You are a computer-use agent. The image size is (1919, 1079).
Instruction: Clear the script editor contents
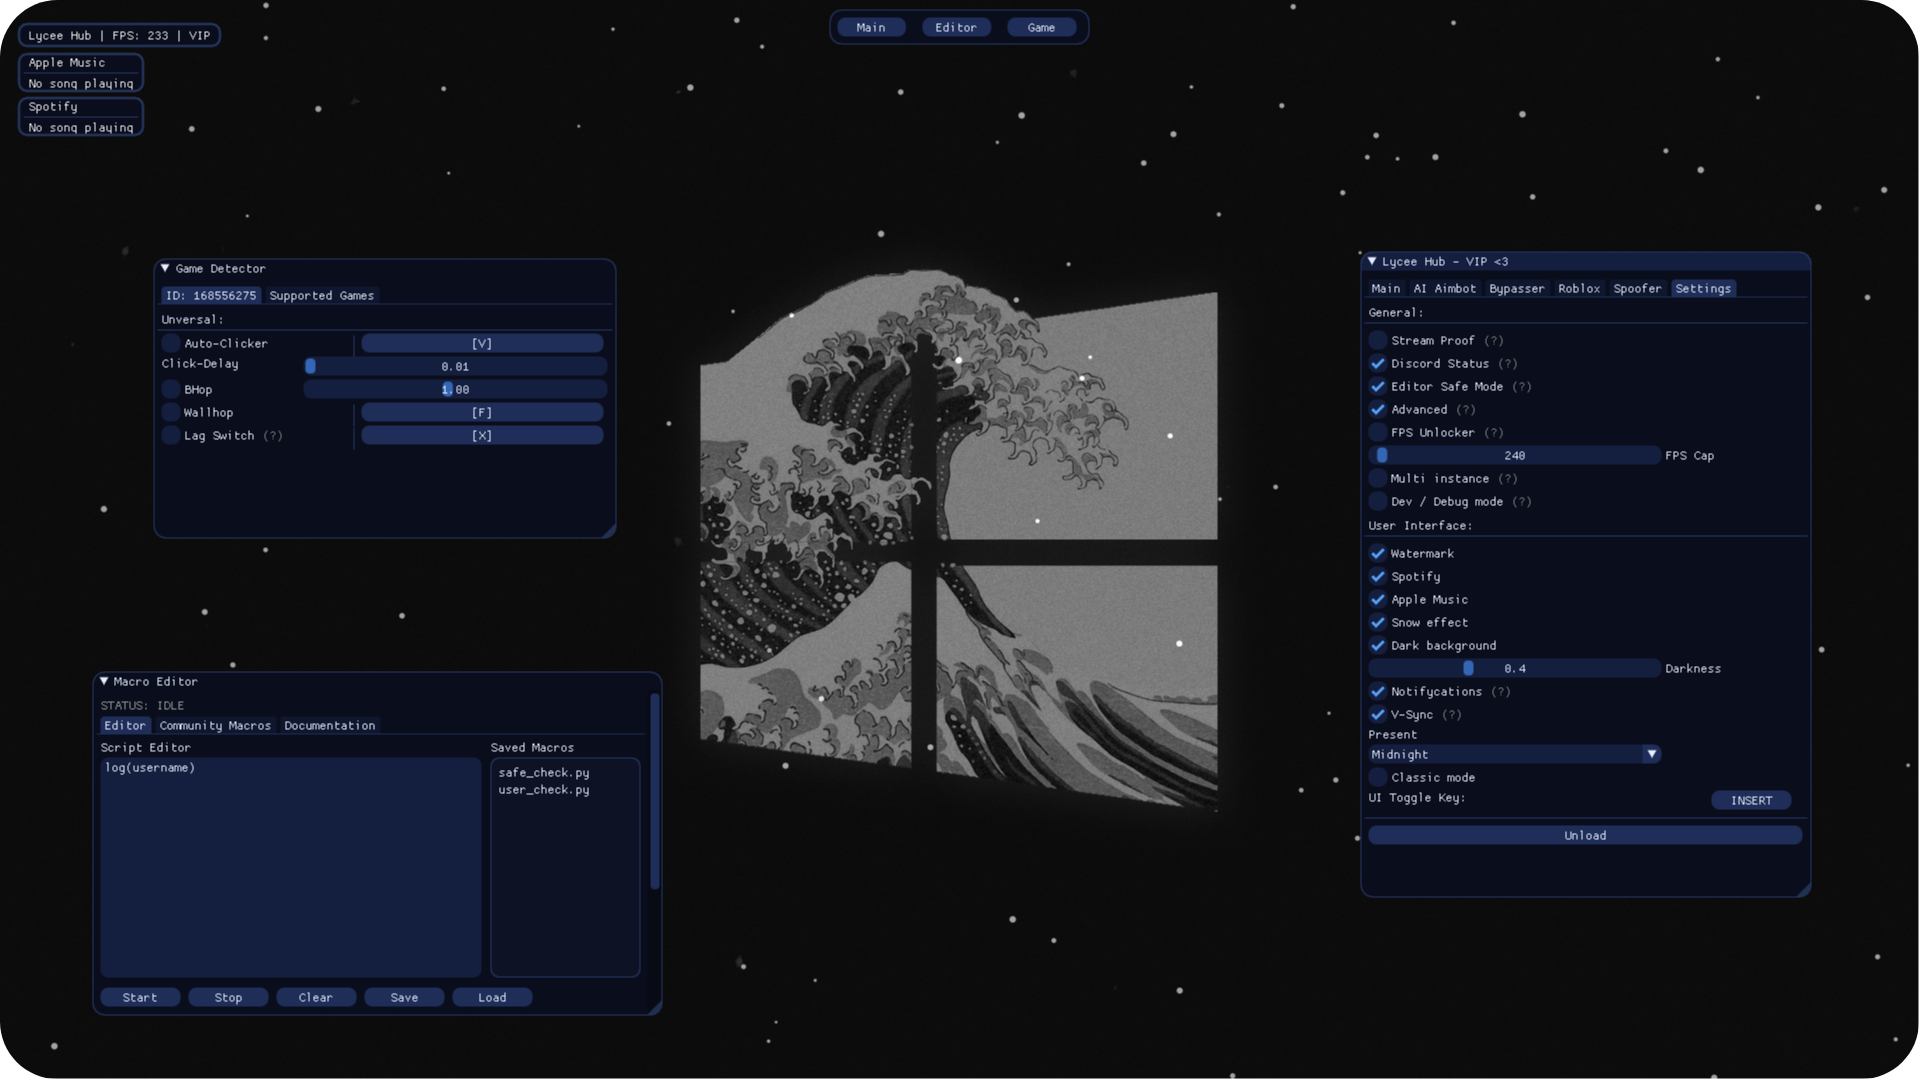point(315,997)
